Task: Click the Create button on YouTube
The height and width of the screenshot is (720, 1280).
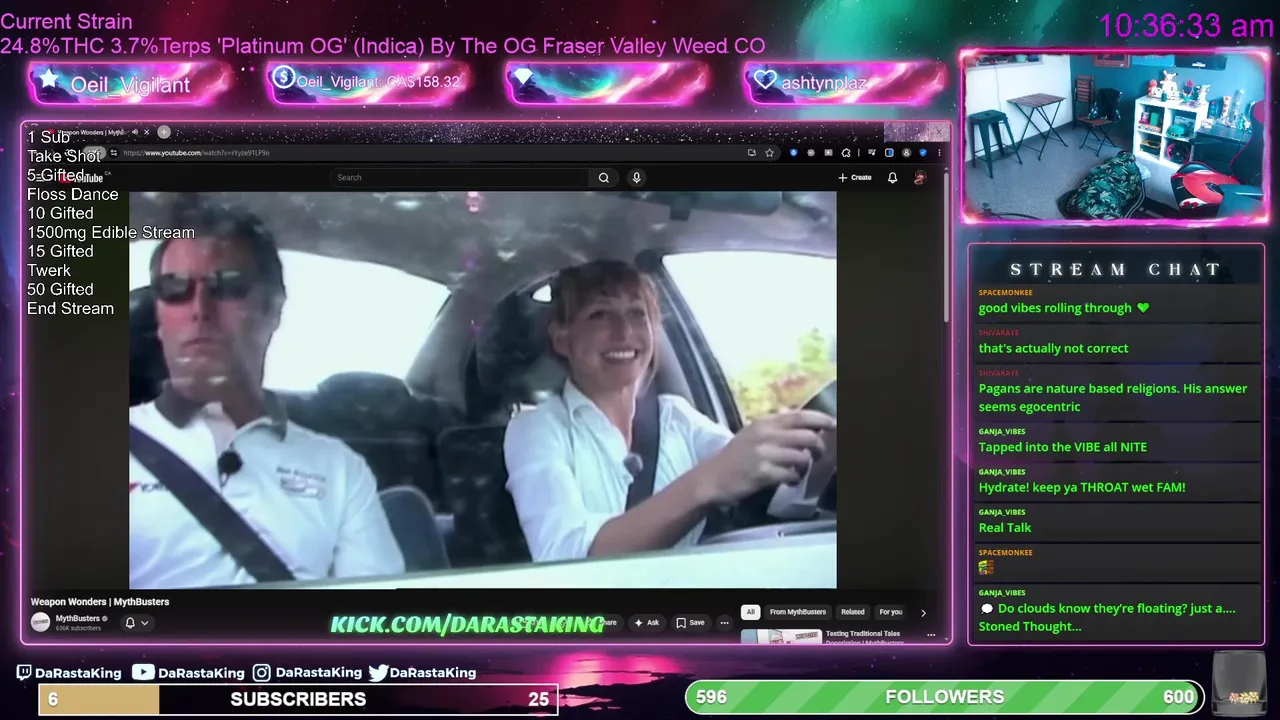Action: click(x=855, y=177)
